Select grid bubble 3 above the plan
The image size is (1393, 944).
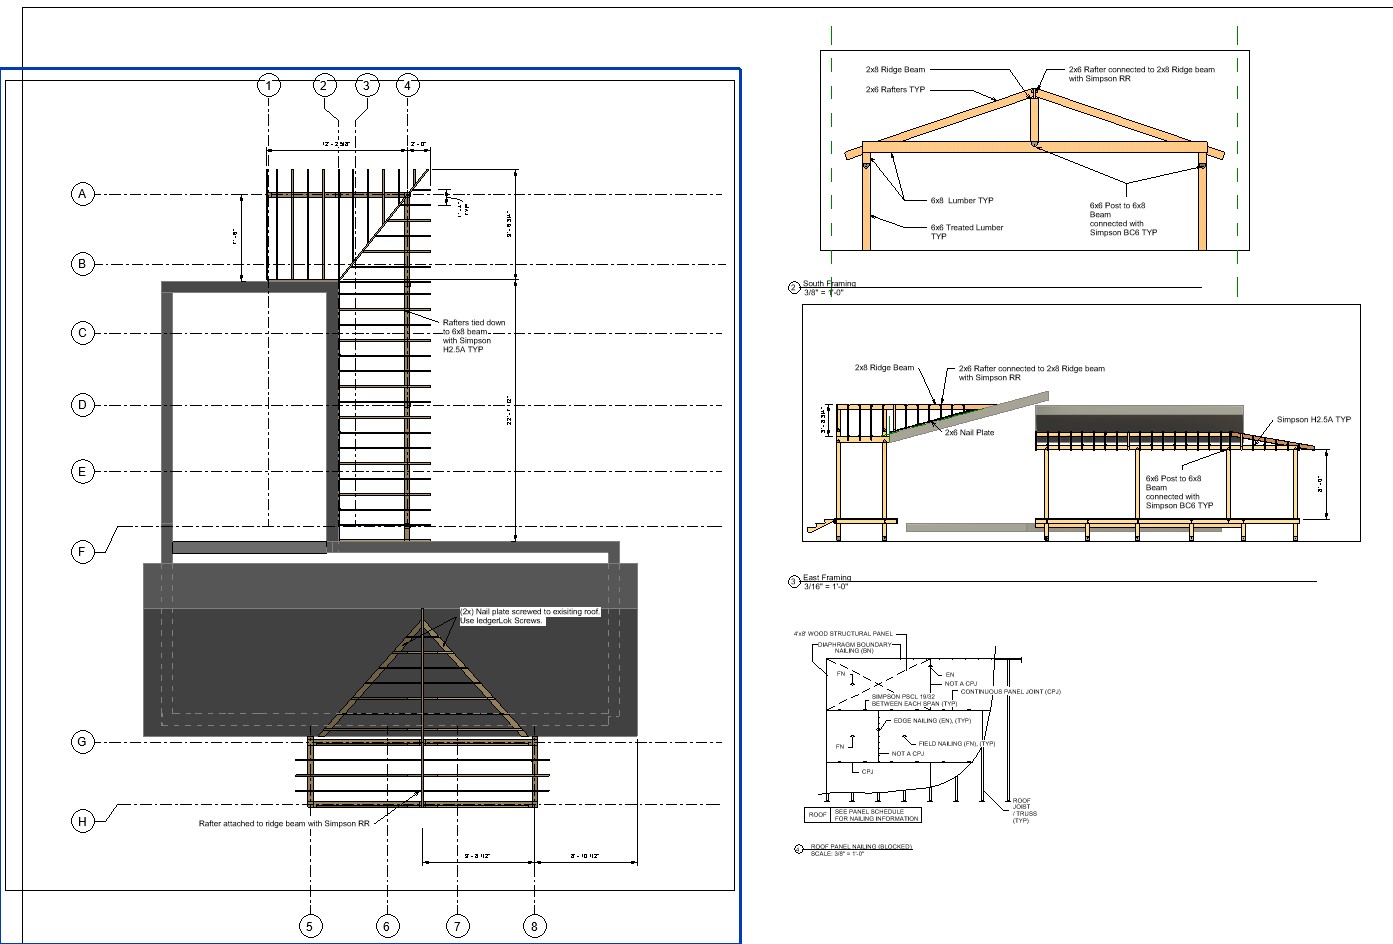(x=366, y=86)
